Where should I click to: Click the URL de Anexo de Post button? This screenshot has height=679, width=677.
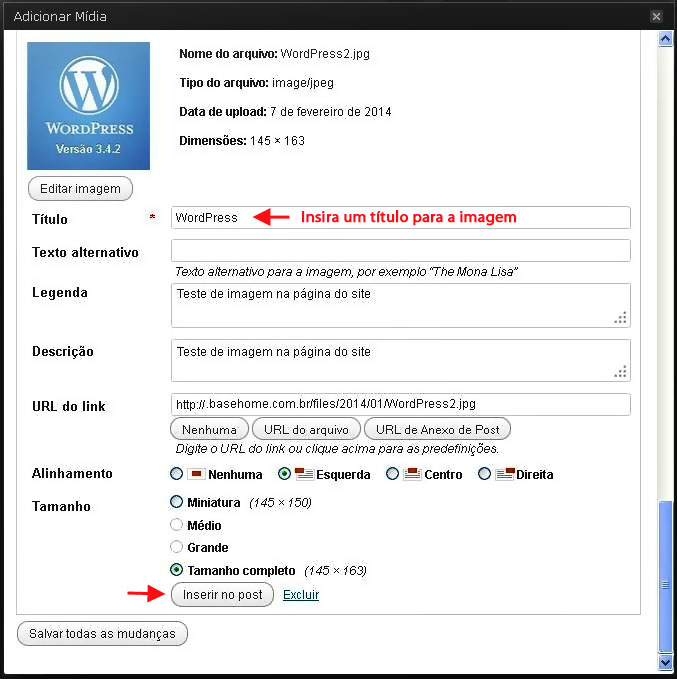click(x=437, y=429)
